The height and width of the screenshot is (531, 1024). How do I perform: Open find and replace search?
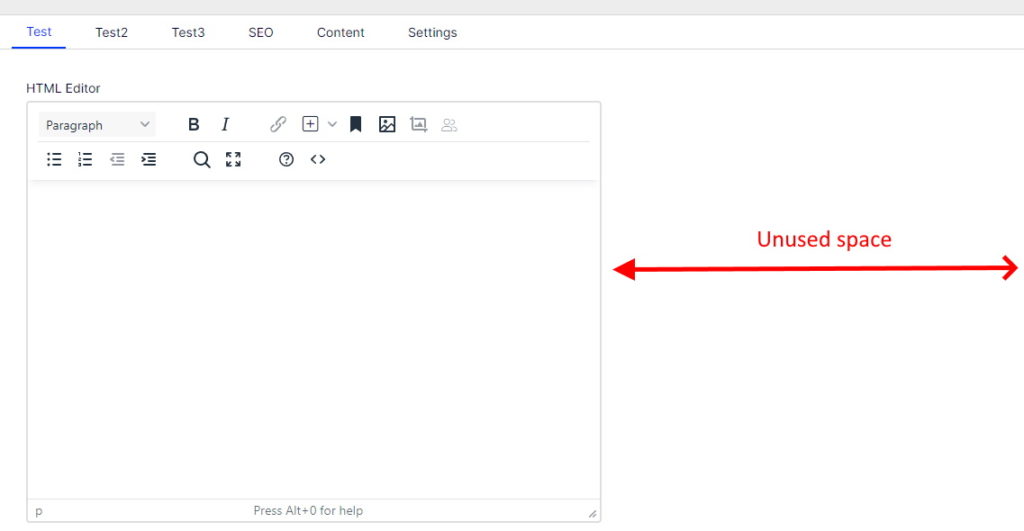[x=202, y=159]
